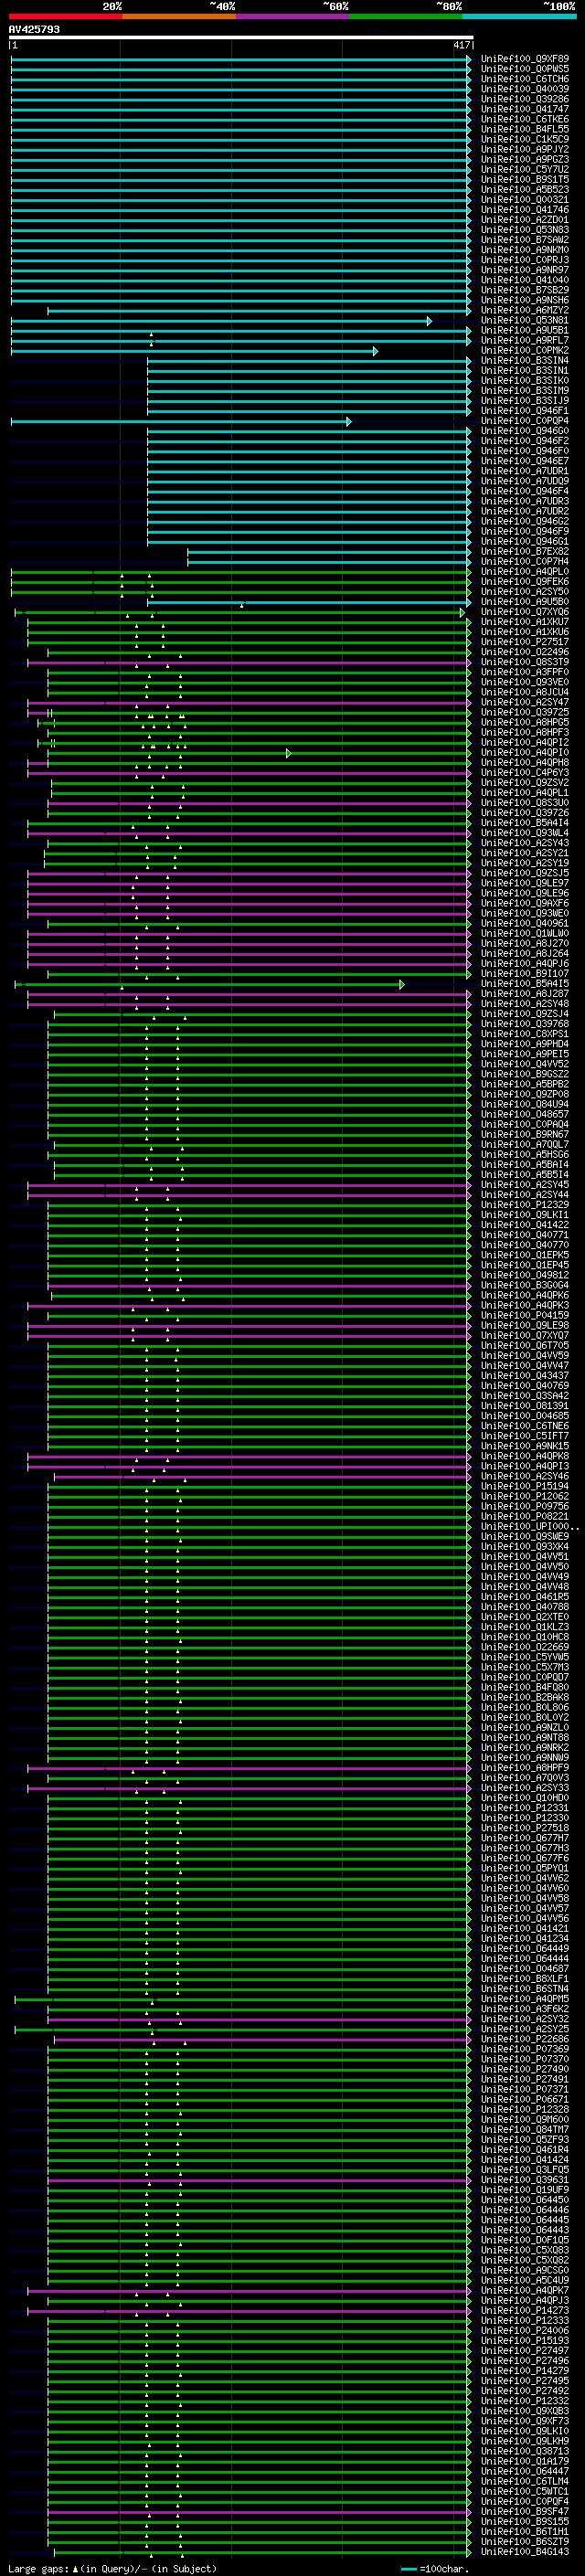Select the UniRef100_B6SZT9 label
This screenshot has width=585, height=2576.
[525, 2541]
